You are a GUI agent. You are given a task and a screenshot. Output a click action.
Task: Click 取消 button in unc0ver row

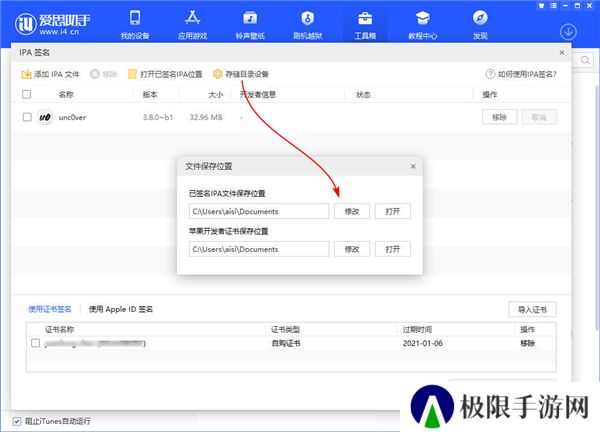point(539,117)
